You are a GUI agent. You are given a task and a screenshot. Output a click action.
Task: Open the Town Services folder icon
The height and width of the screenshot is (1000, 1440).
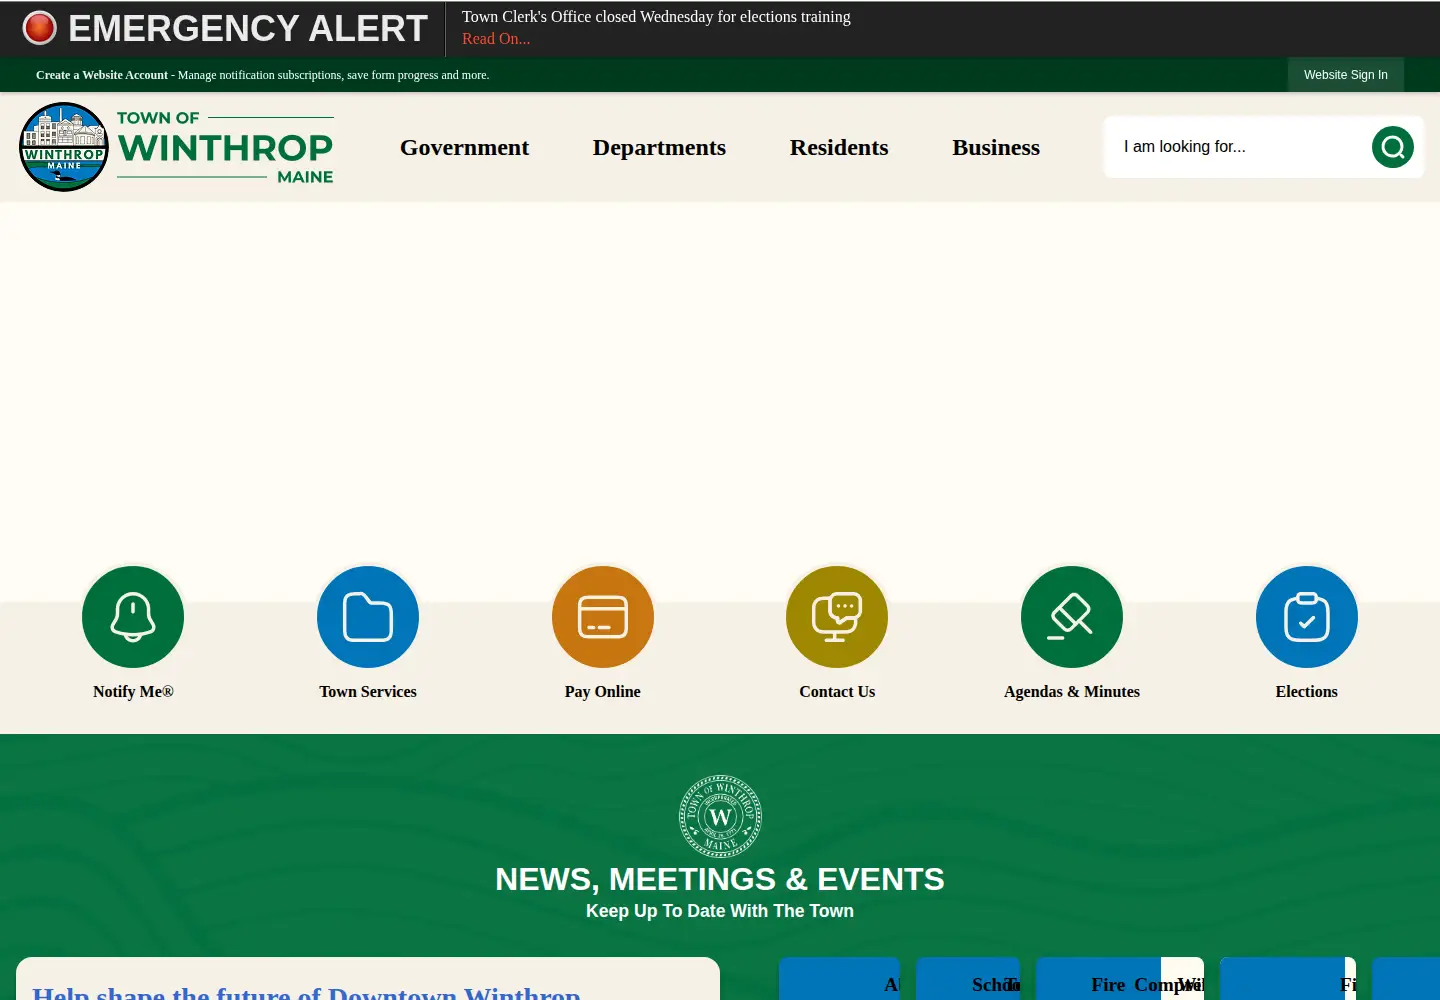pos(368,617)
